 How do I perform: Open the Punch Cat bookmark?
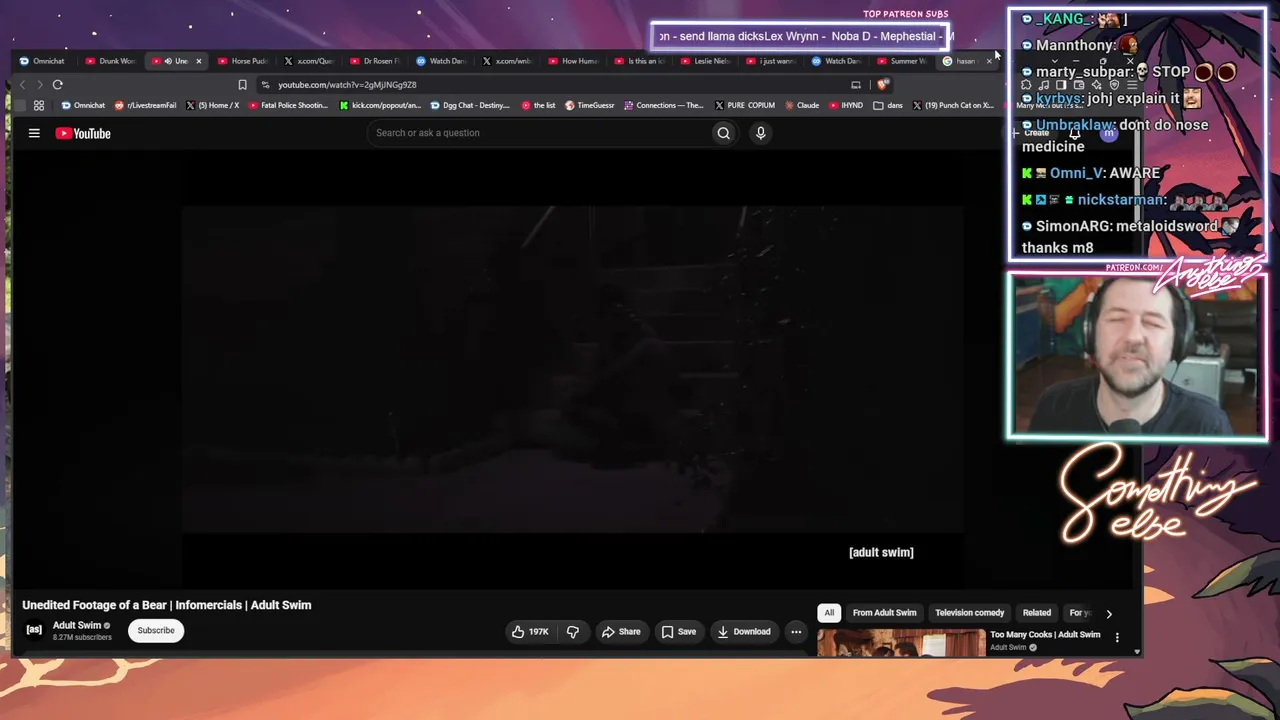click(x=953, y=105)
